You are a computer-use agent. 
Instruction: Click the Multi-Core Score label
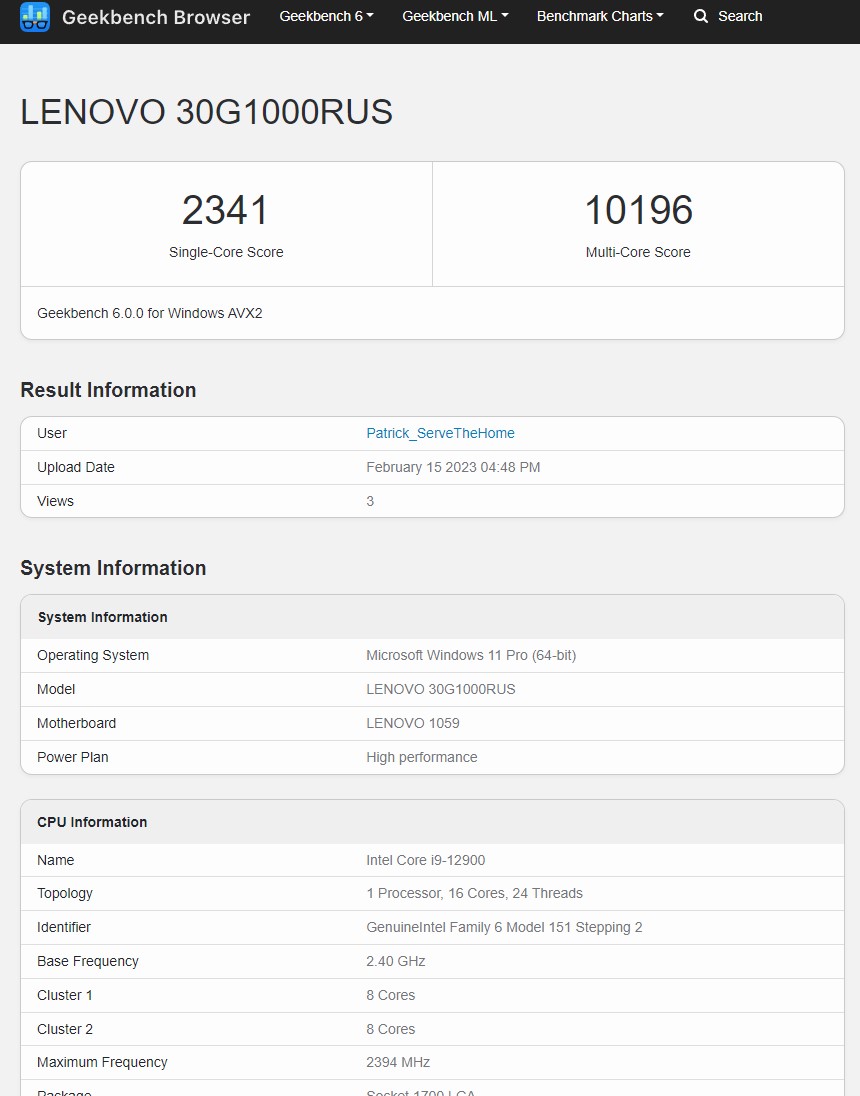pos(638,252)
